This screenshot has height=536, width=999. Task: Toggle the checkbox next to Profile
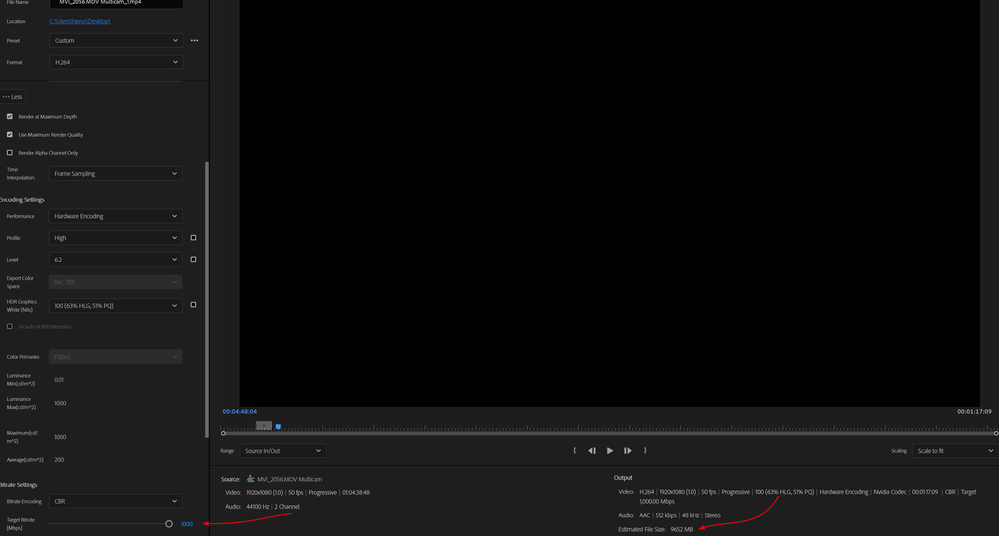[x=193, y=238]
